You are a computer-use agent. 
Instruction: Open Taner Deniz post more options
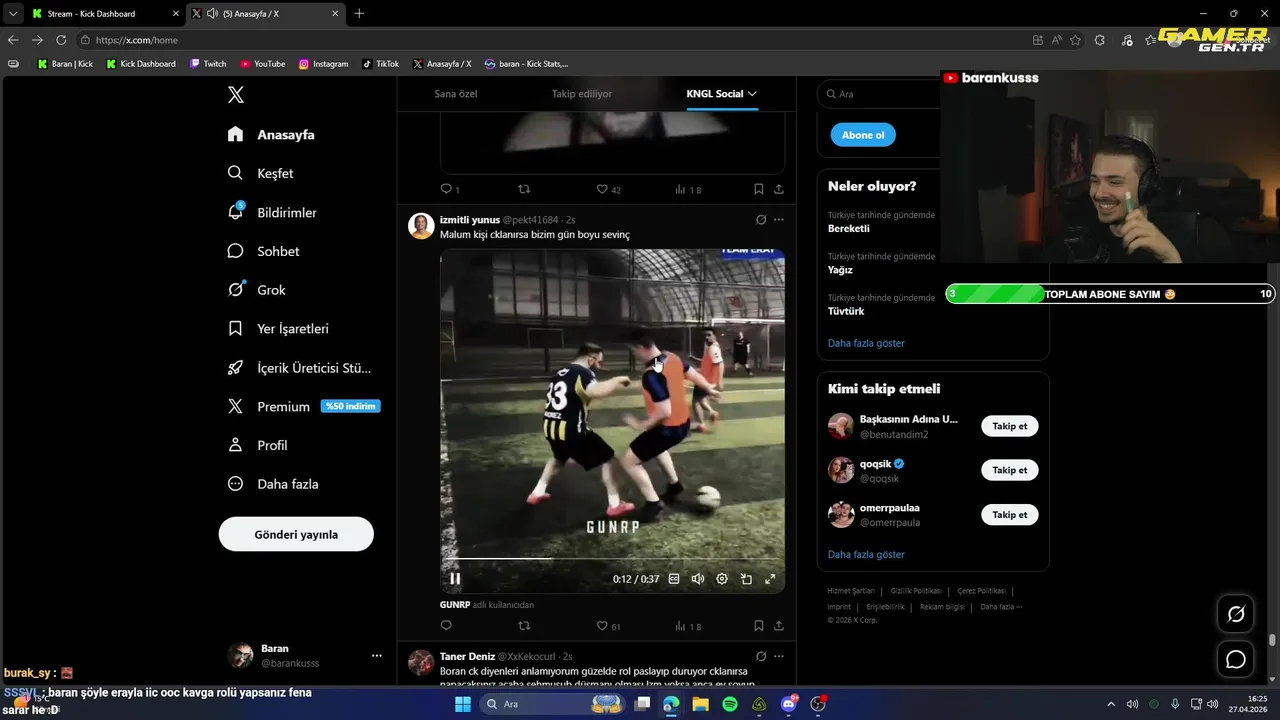tap(779, 656)
